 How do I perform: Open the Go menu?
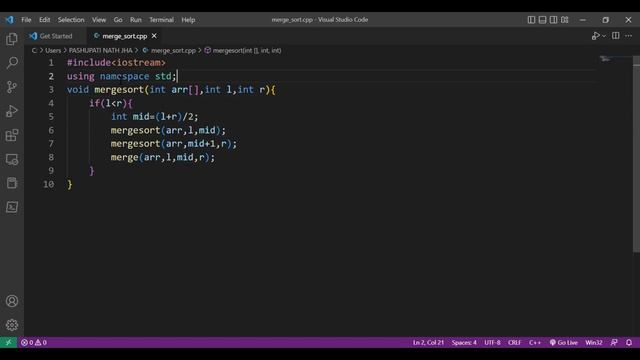click(118, 20)
